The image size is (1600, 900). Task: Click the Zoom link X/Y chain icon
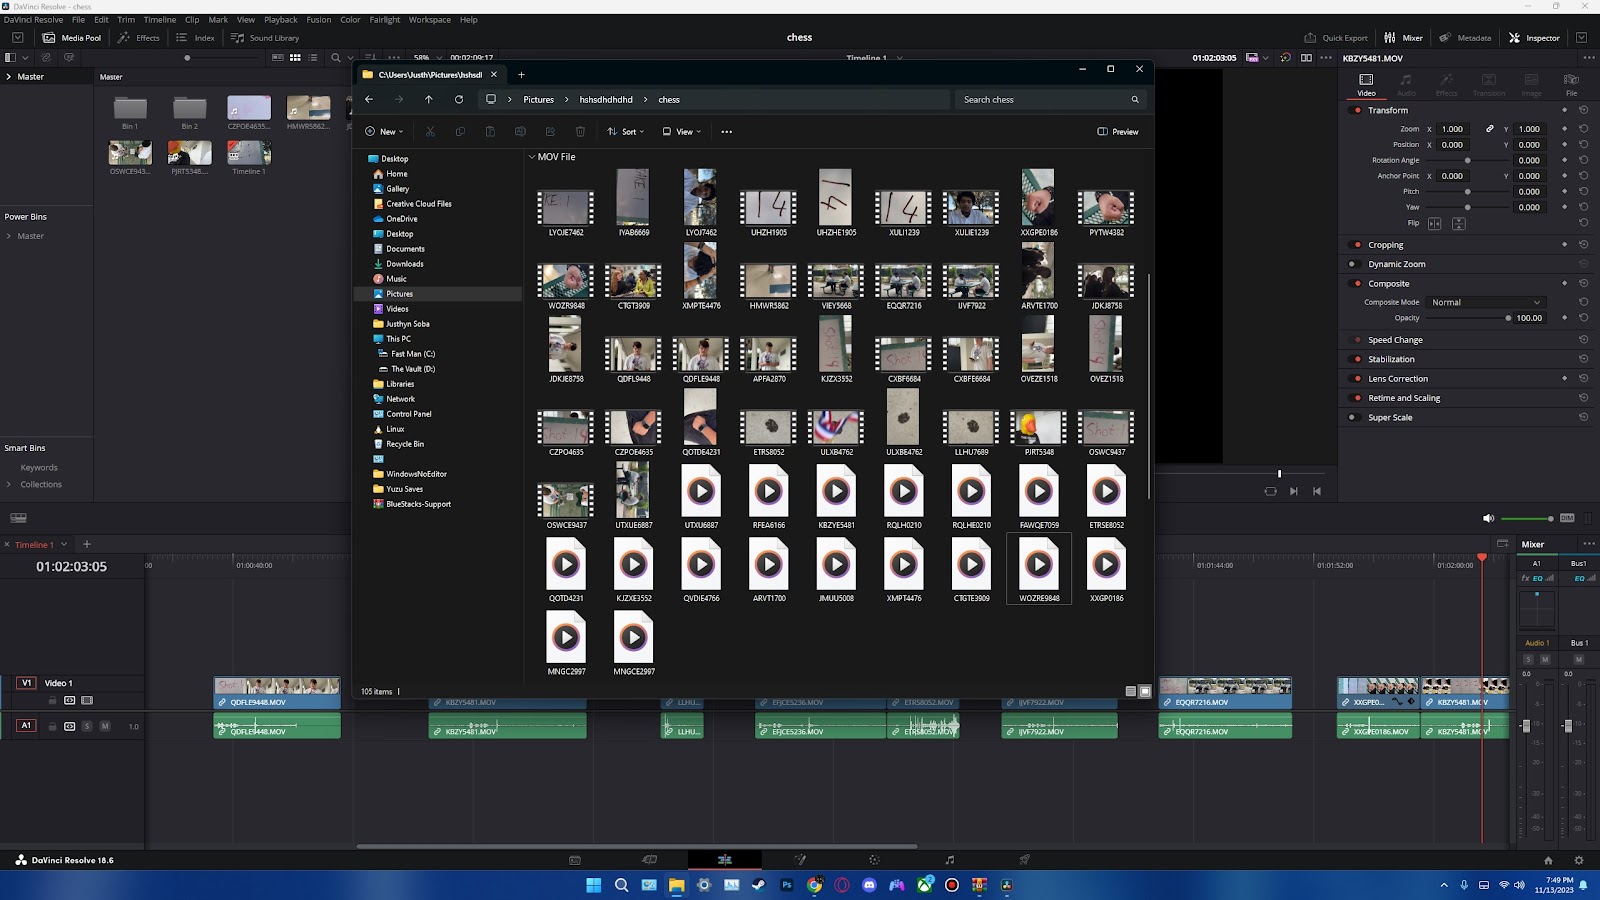1489,129
